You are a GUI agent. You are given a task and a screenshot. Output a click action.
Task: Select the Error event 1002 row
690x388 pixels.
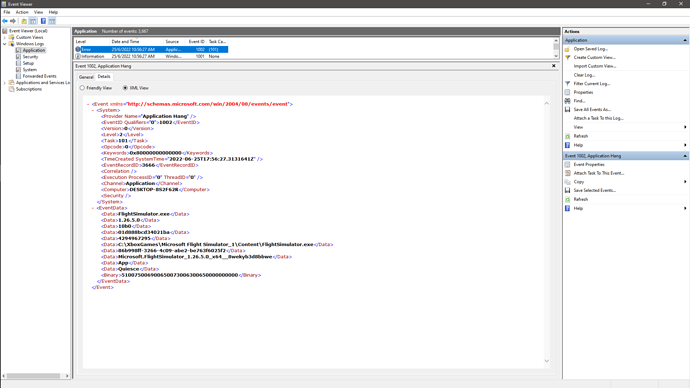tap(151, 50)
